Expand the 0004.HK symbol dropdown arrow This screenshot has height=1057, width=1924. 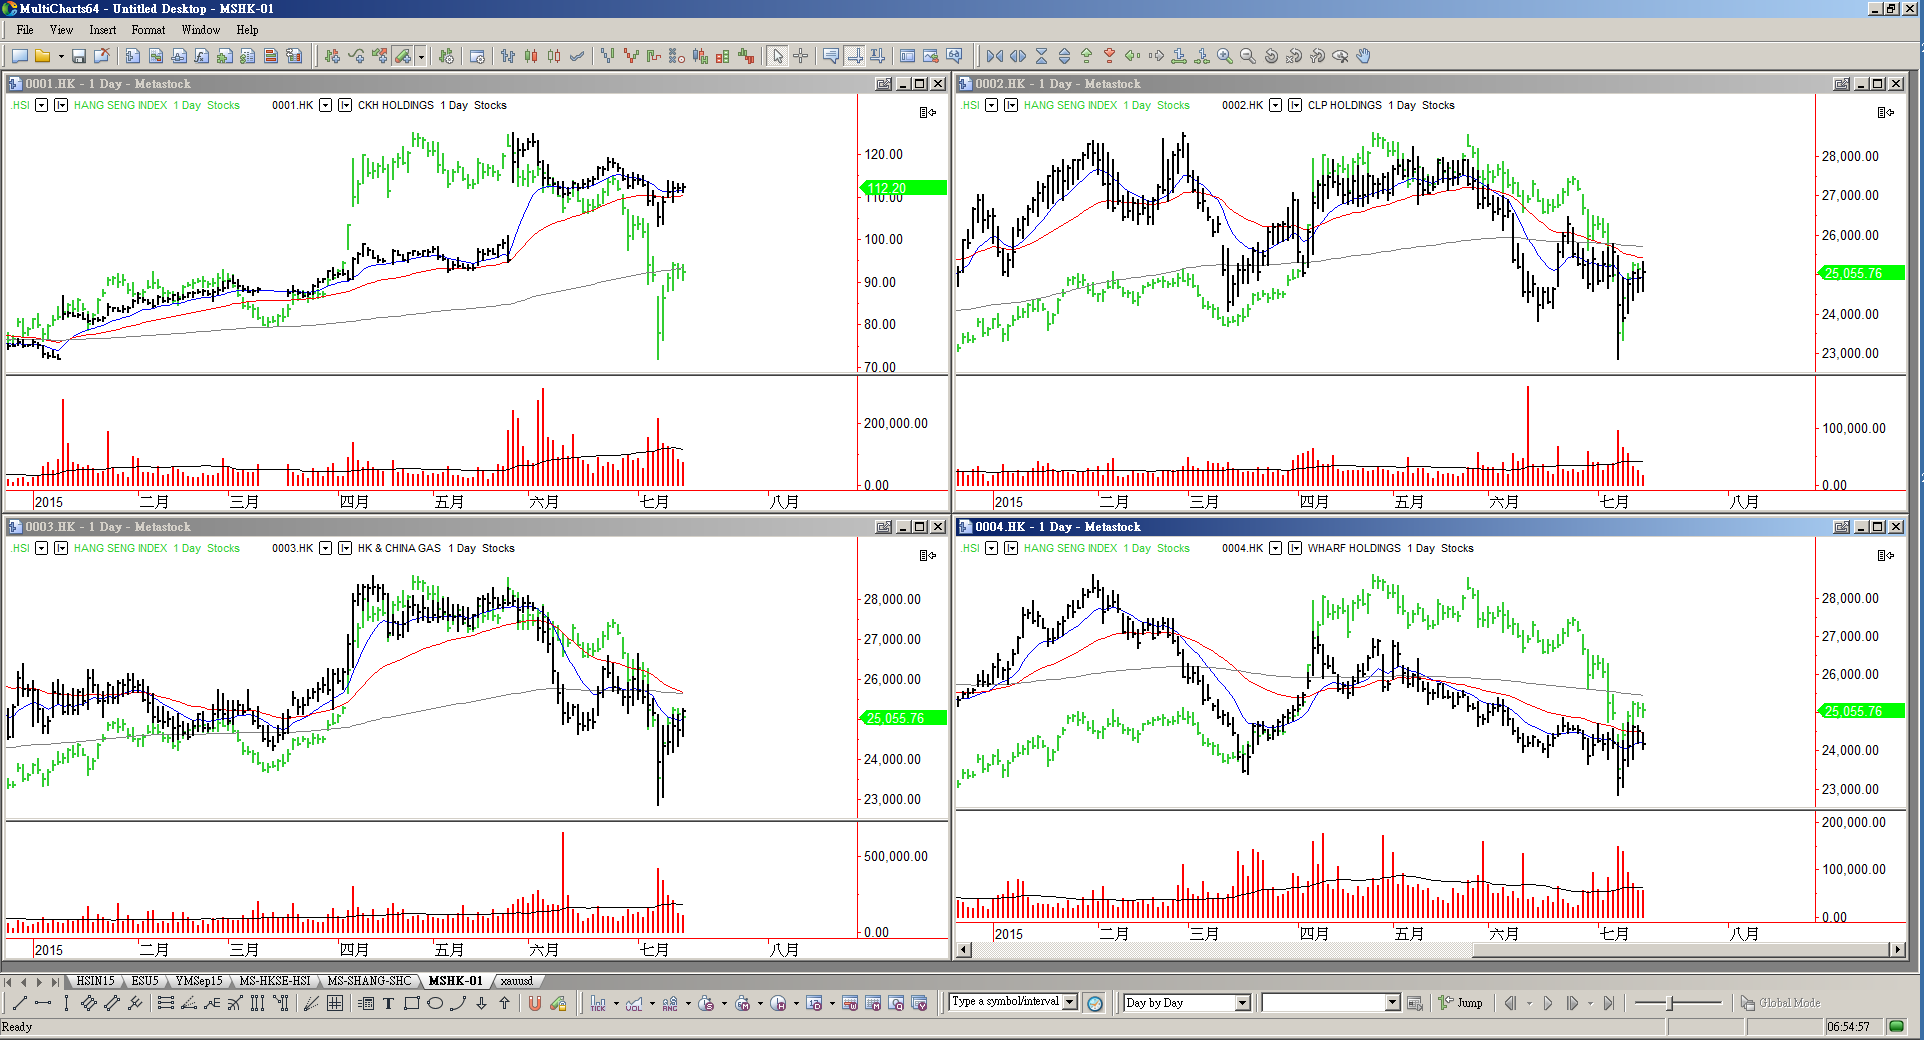1275,548
